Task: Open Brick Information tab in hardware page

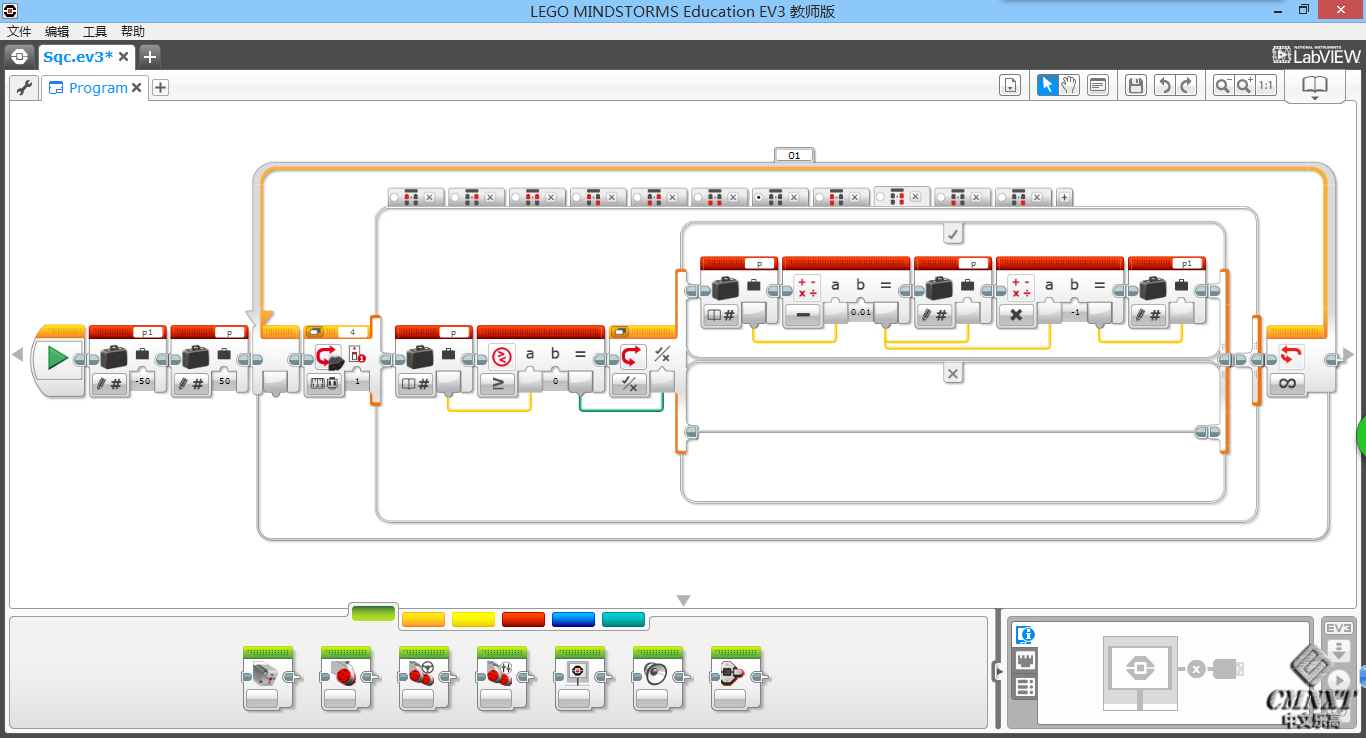Action: click(1025, 635)
